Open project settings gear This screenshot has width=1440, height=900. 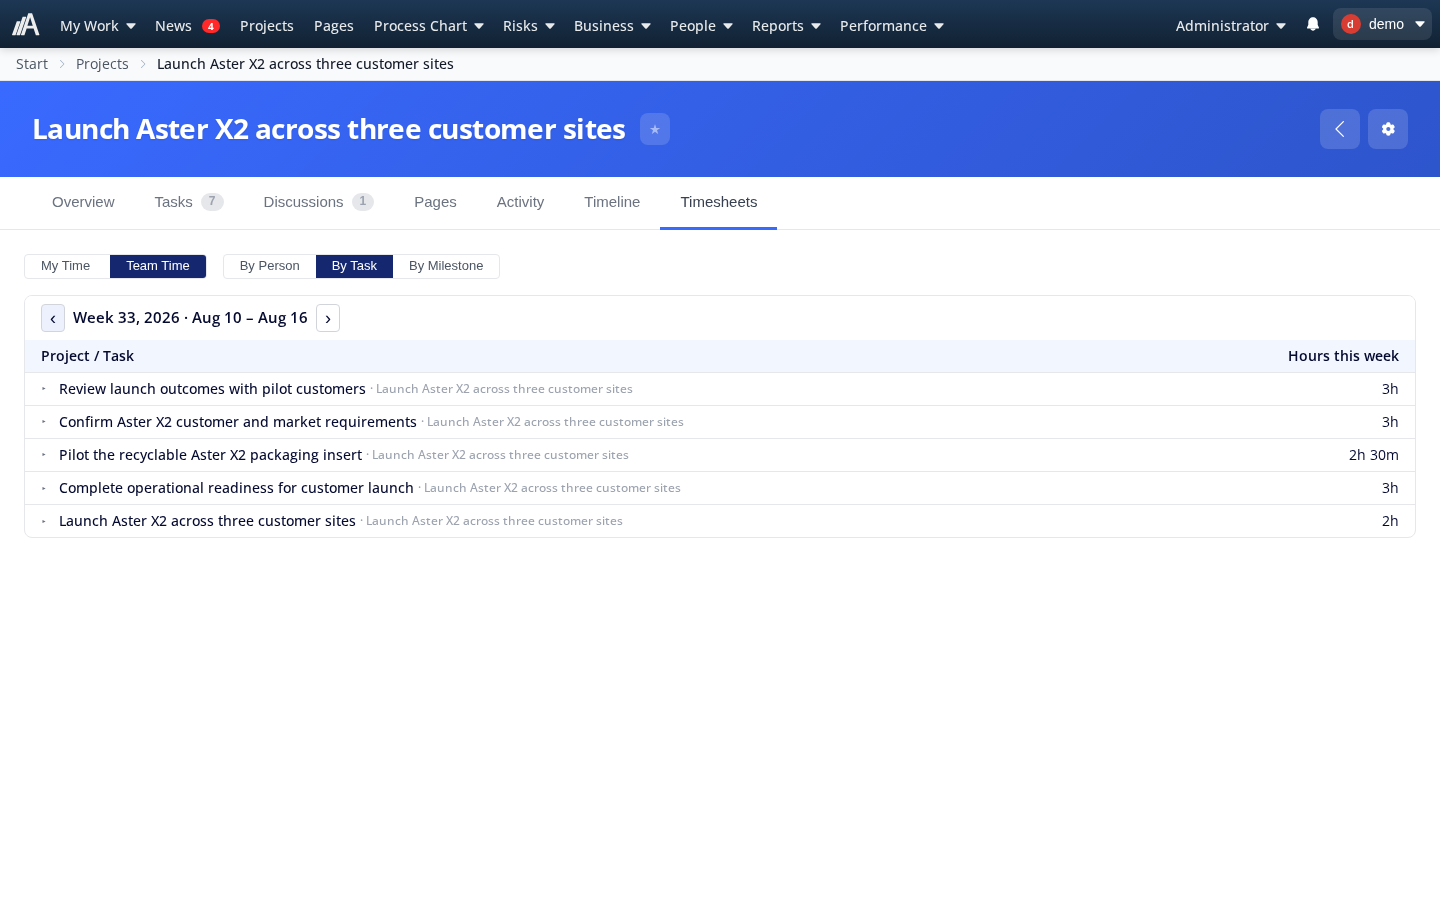1388,129
